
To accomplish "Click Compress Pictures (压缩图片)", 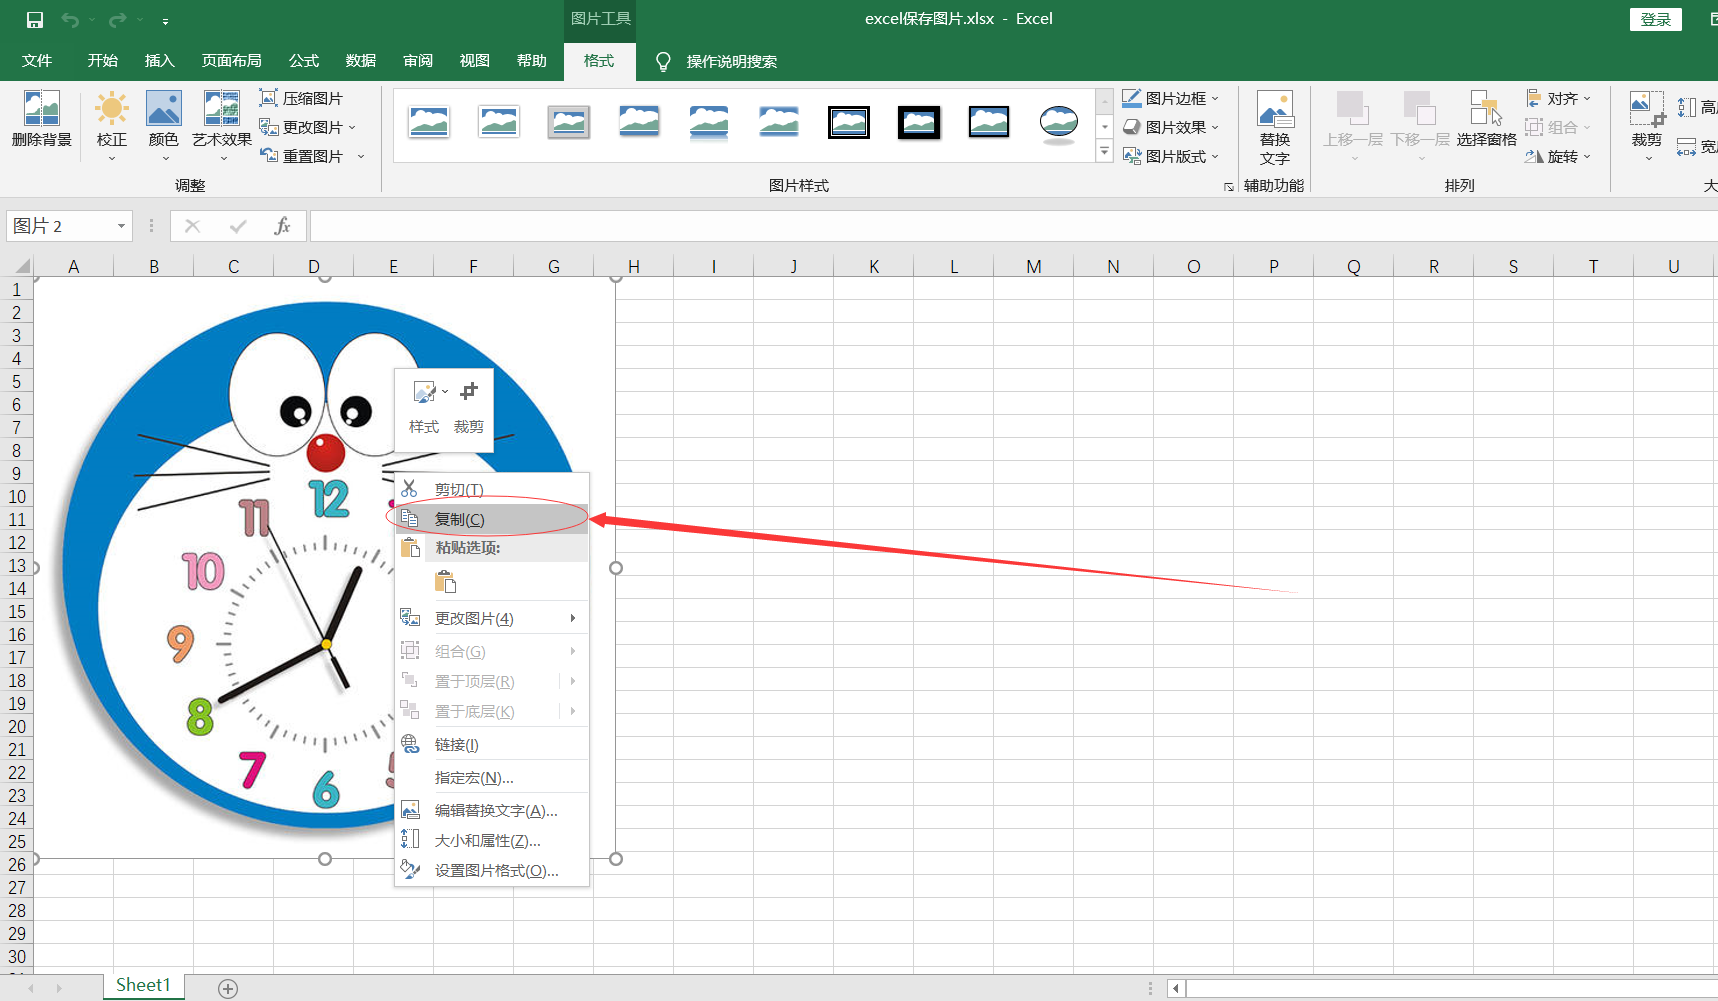I will [x=301, y=98].
